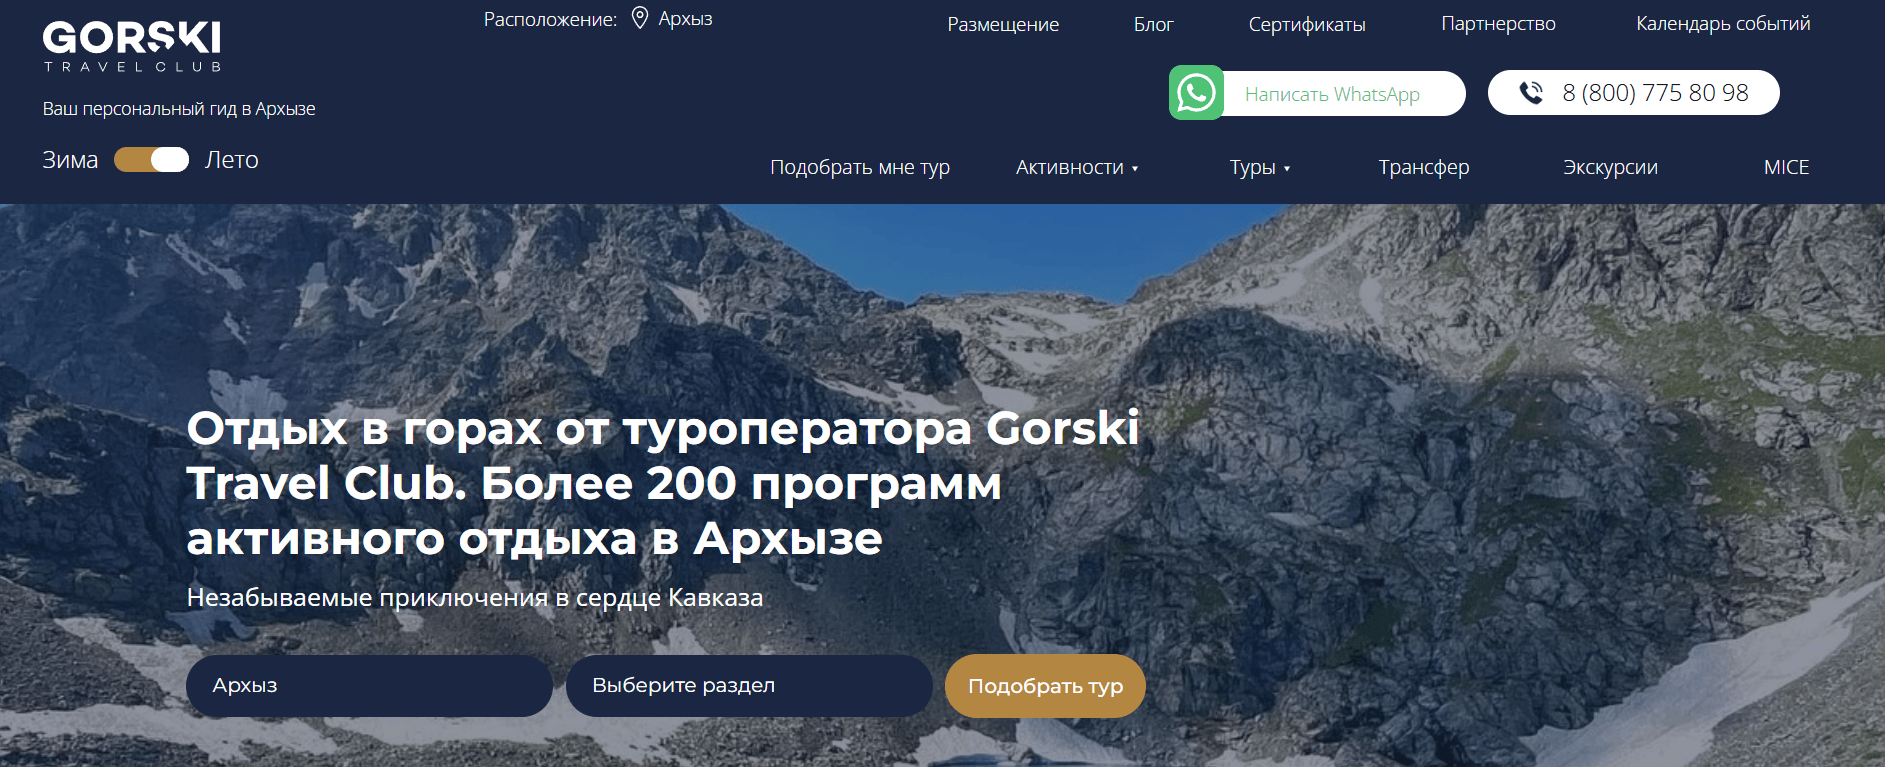Viewport: 1885px width, 767px height.
Task: Click the golden Подобрать тур button
Action: click(x=1045, y=686)
